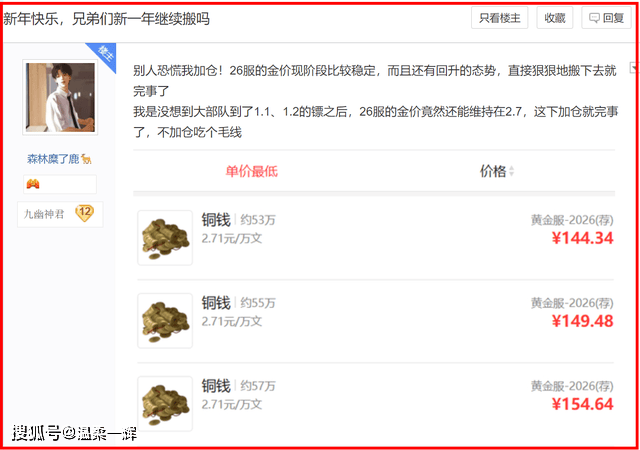The height and width of the screenshot is (450, 640).
Task: Click the copper coin icon for 约55万 listing
Action: (165, 321)
